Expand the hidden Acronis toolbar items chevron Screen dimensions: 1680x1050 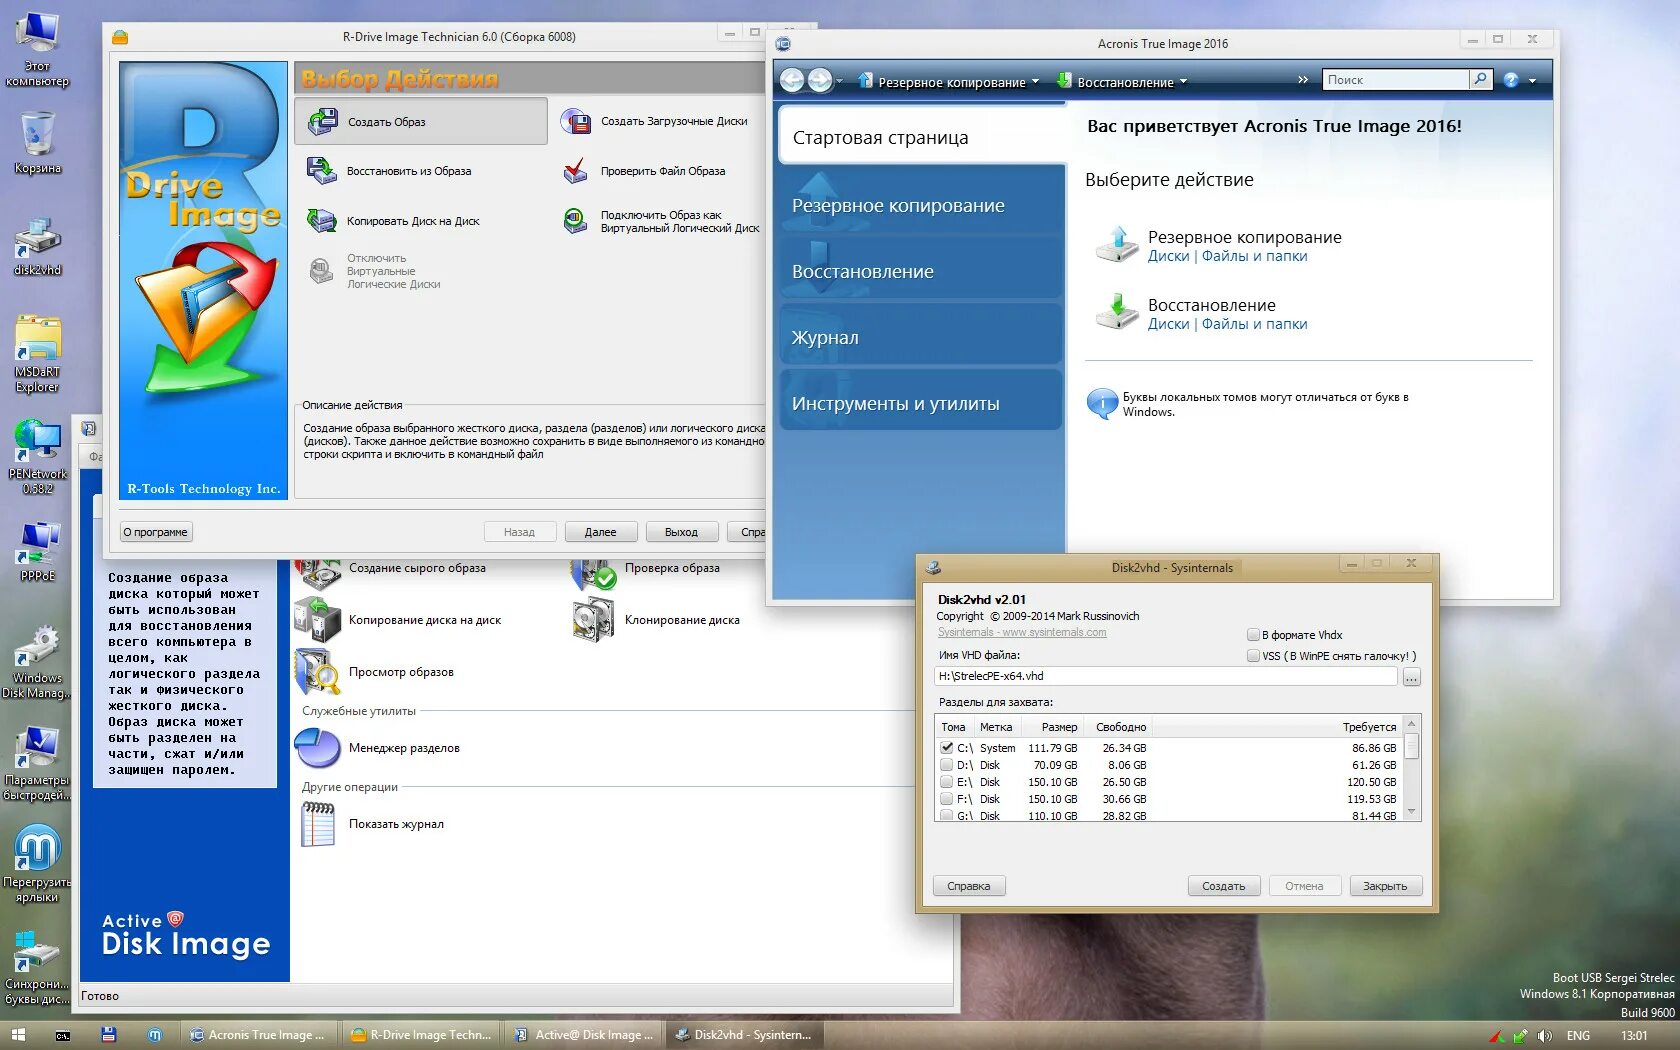(1303, 80)
